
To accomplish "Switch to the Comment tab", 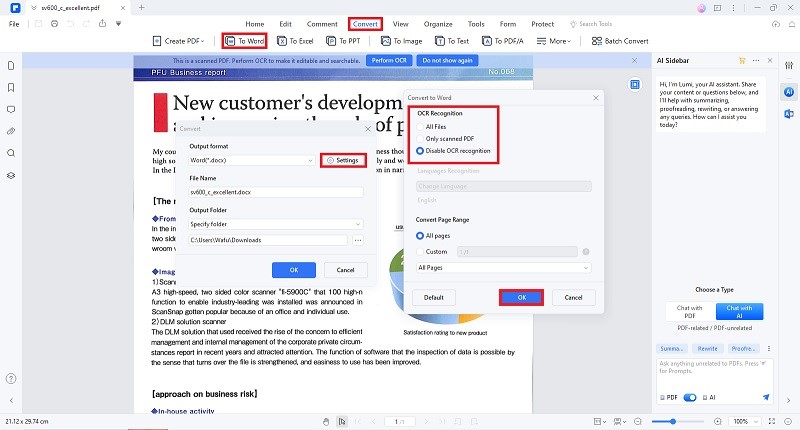I will 322,24.
